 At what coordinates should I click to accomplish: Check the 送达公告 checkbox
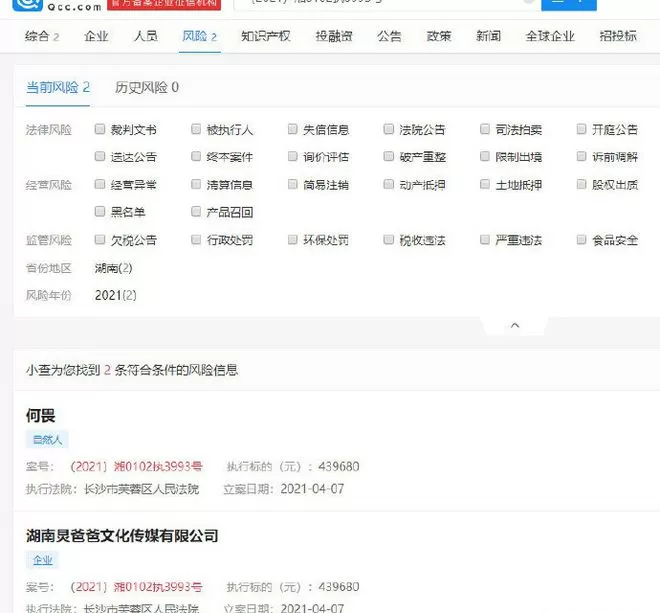tap(100, 156)
